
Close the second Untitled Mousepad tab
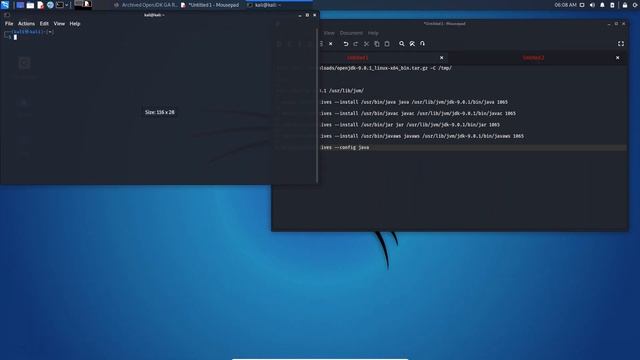[x=618, y=58]
